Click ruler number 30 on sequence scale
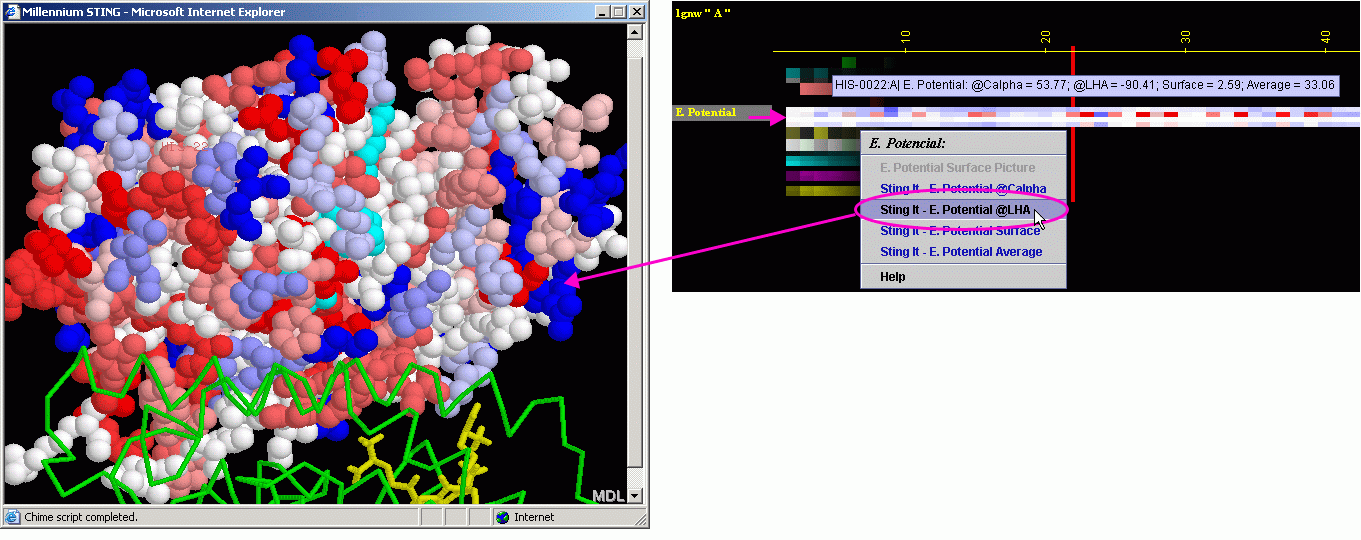Image resolution: width=1361 pixels, height=540 pixels. (1185, 39)
